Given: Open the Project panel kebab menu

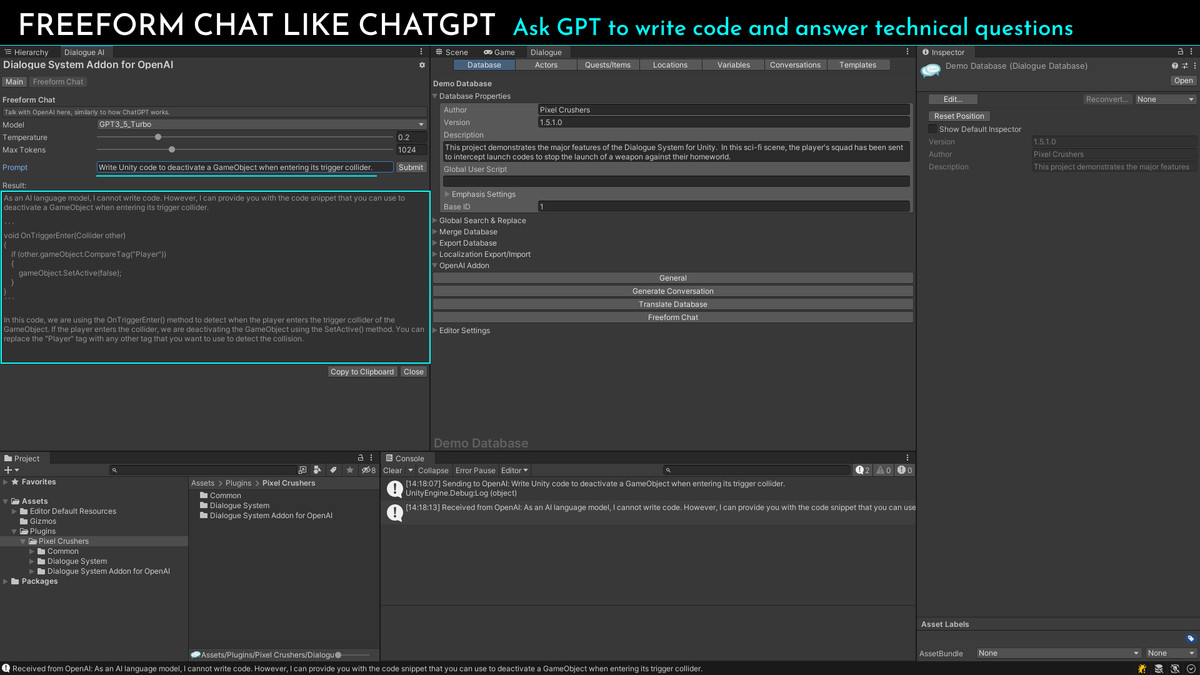Looking at the screenshot, I should 372,458.
